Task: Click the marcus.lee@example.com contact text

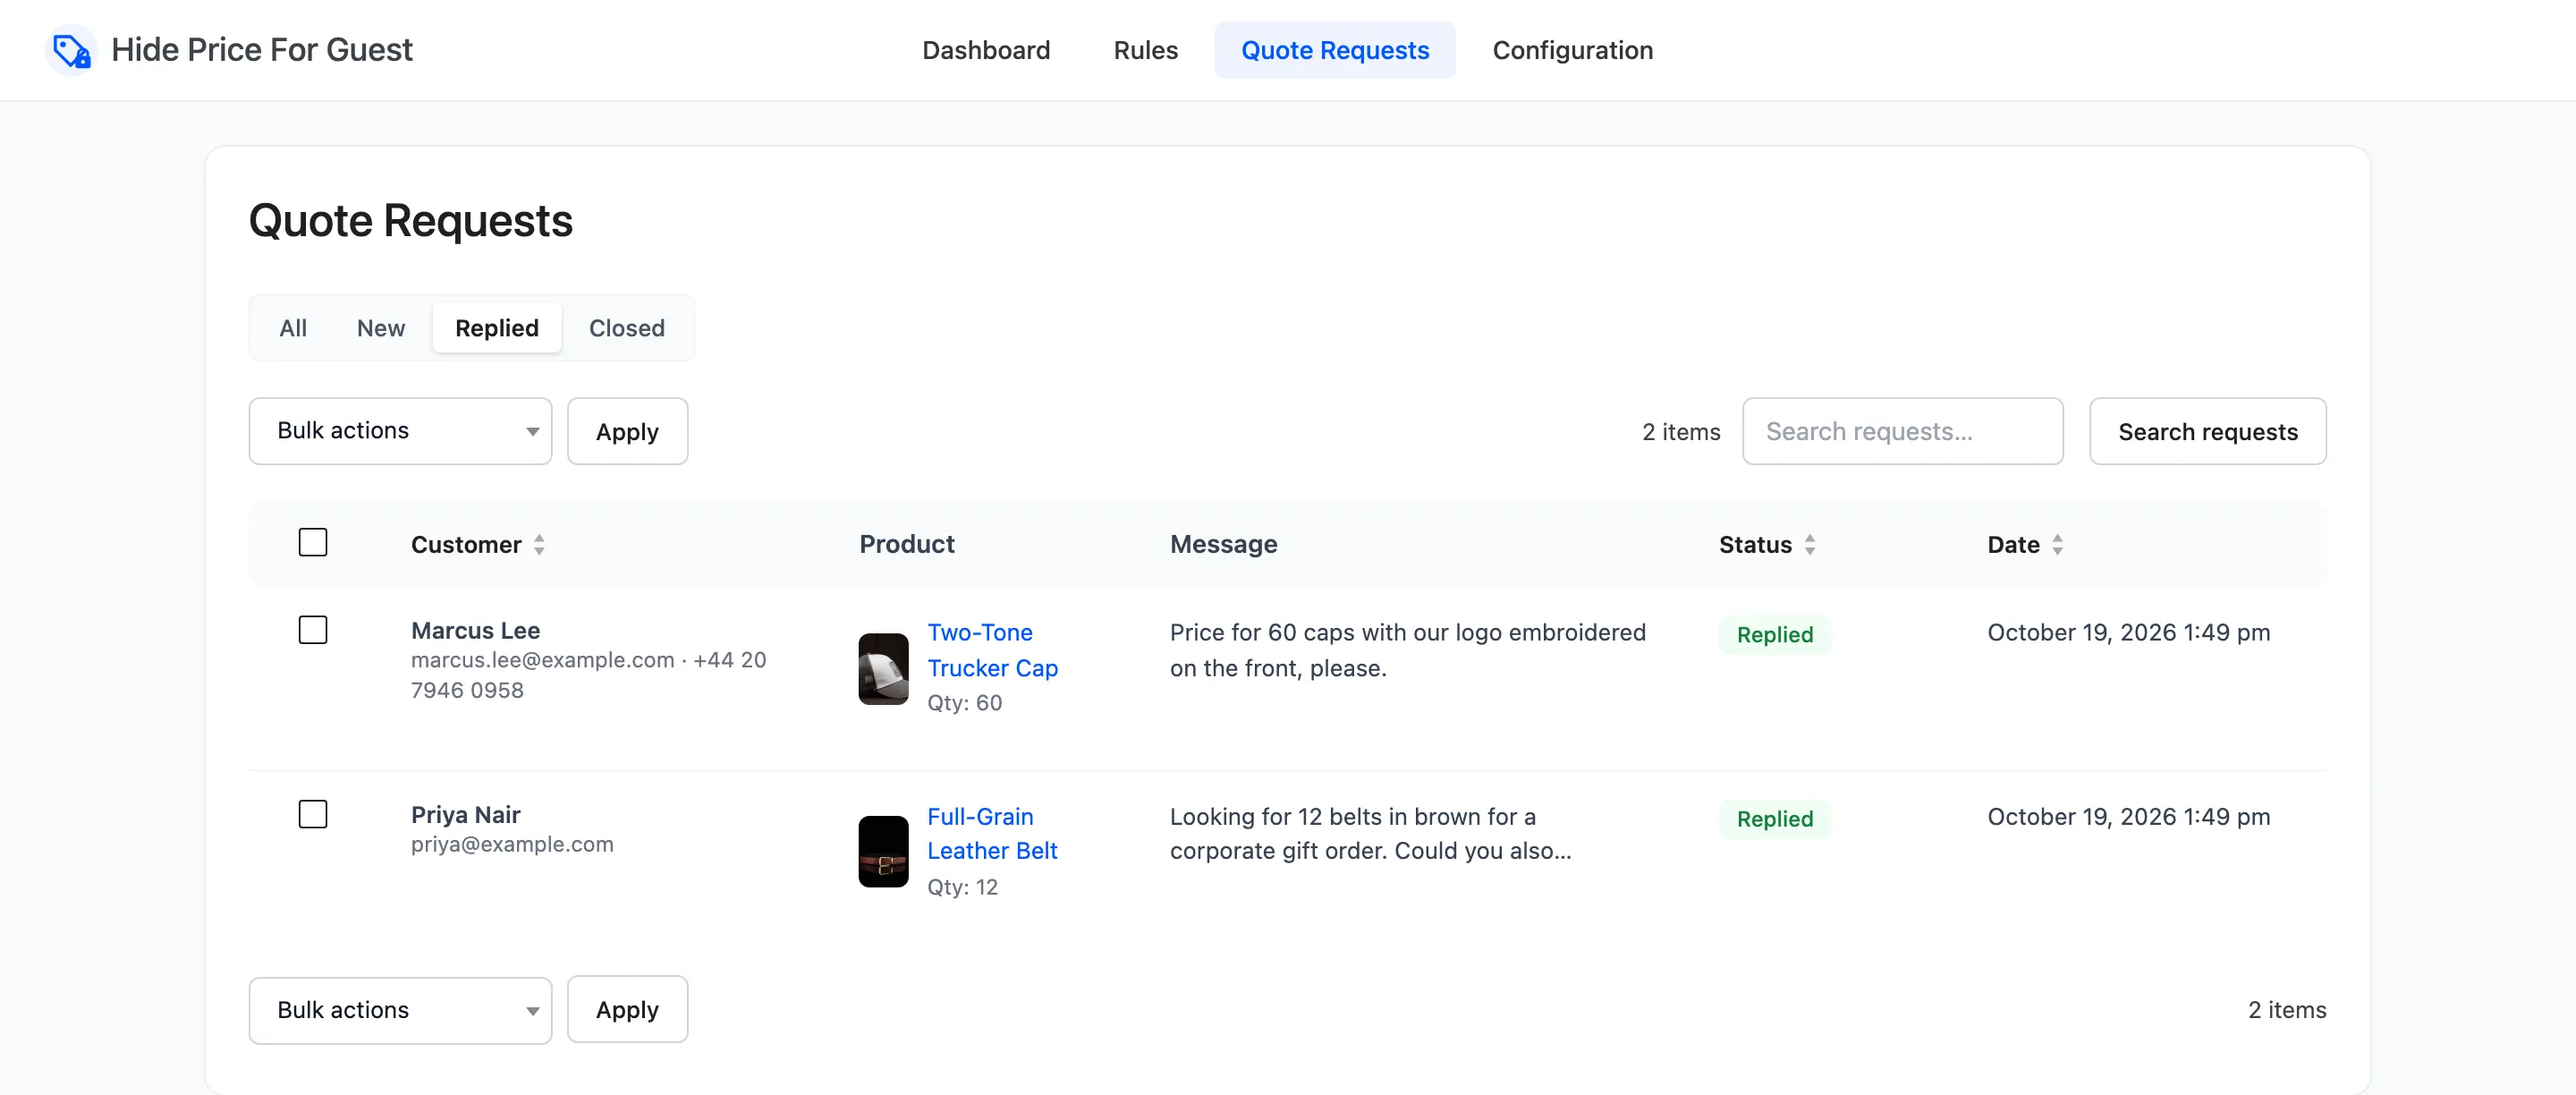Action: (542, 660)
